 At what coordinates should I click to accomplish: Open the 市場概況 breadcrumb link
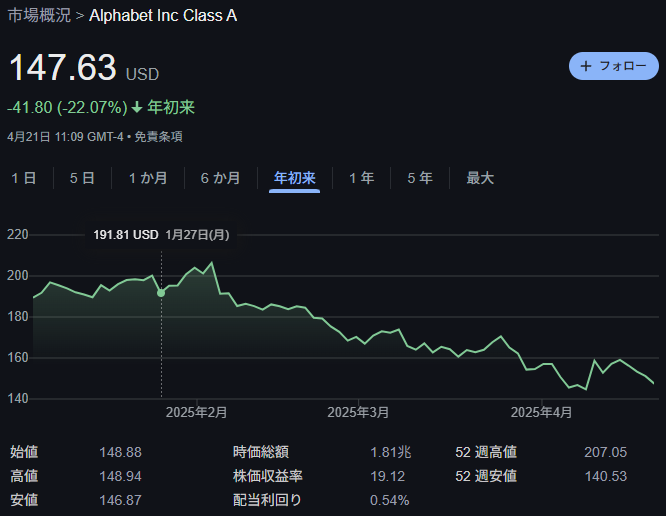click(x=39, y=16)
